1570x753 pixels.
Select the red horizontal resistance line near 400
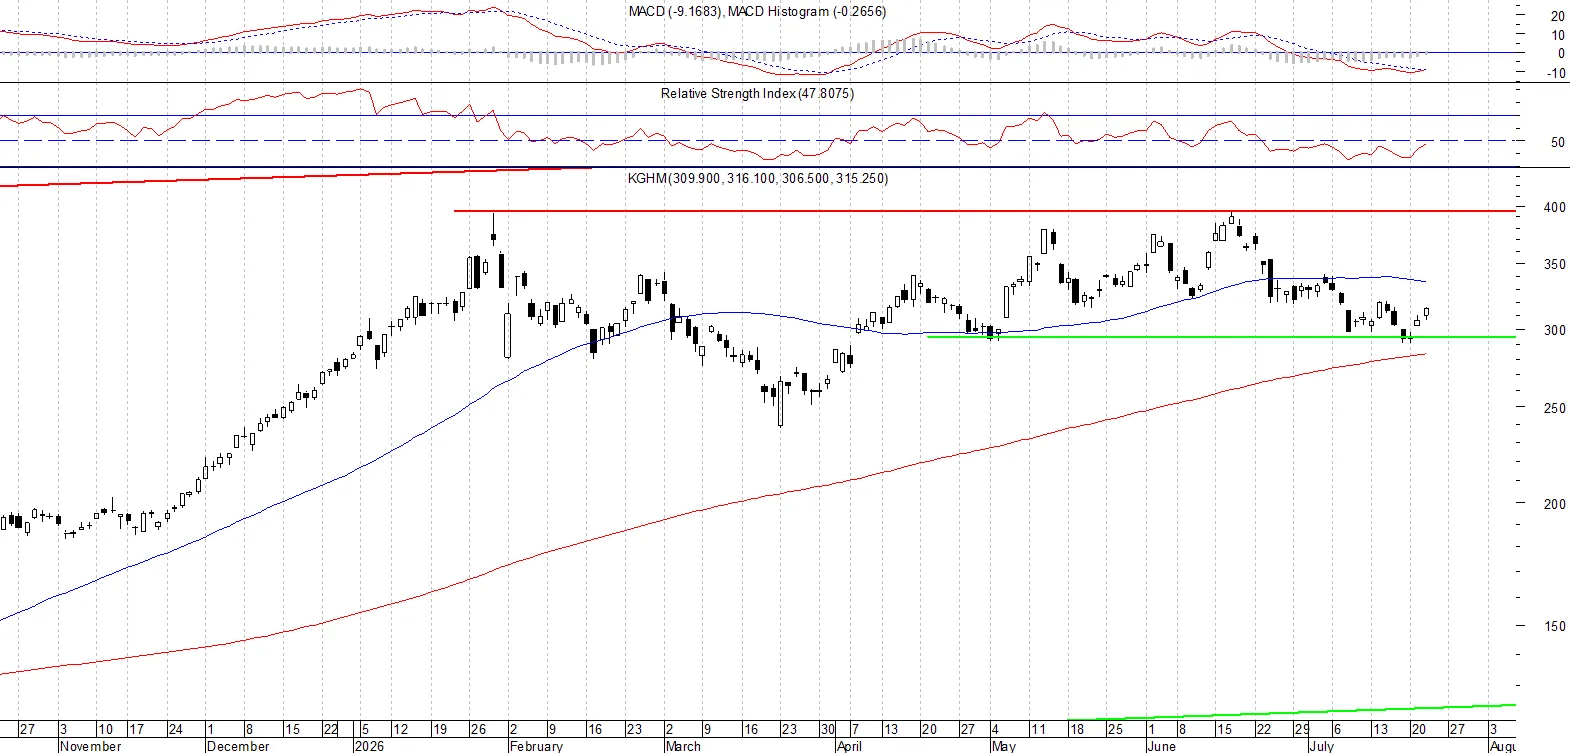[x=985, y=211]
